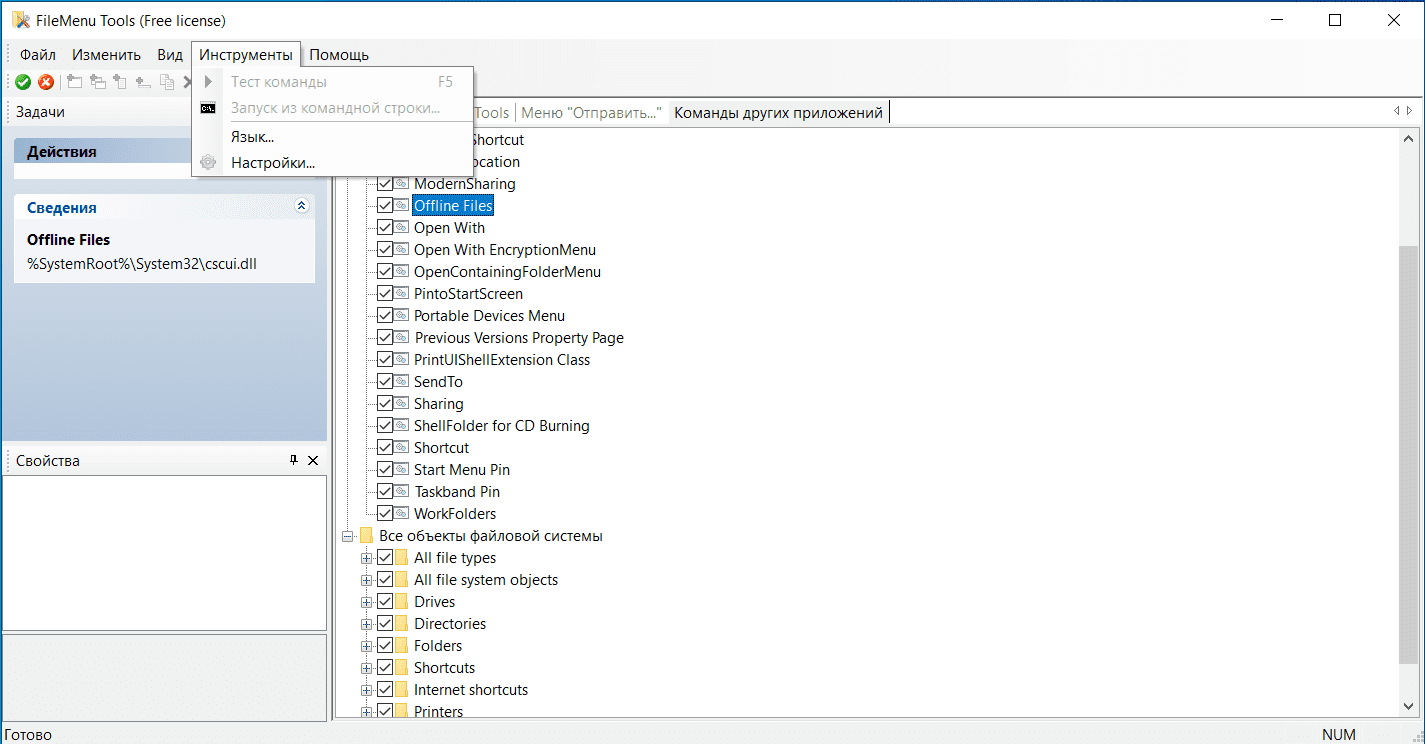Uncheck the Internet shortcuts checkbox
The height and width of the screenshot is (744, 1425).
[385, 690]
